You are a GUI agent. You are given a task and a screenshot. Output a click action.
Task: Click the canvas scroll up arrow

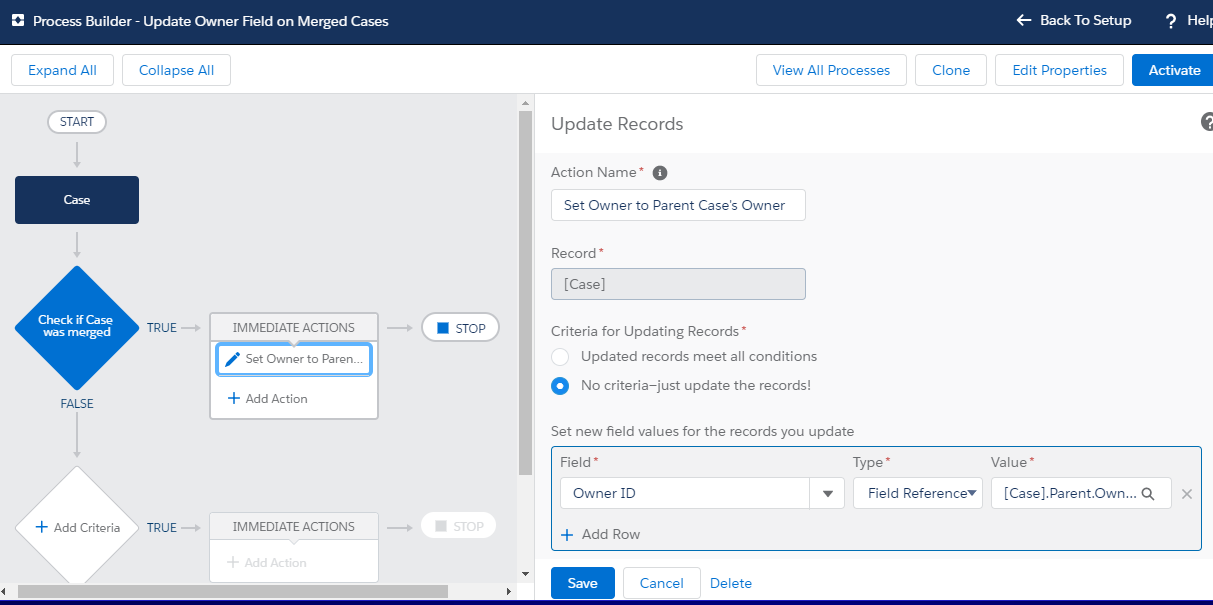[525, 102]
